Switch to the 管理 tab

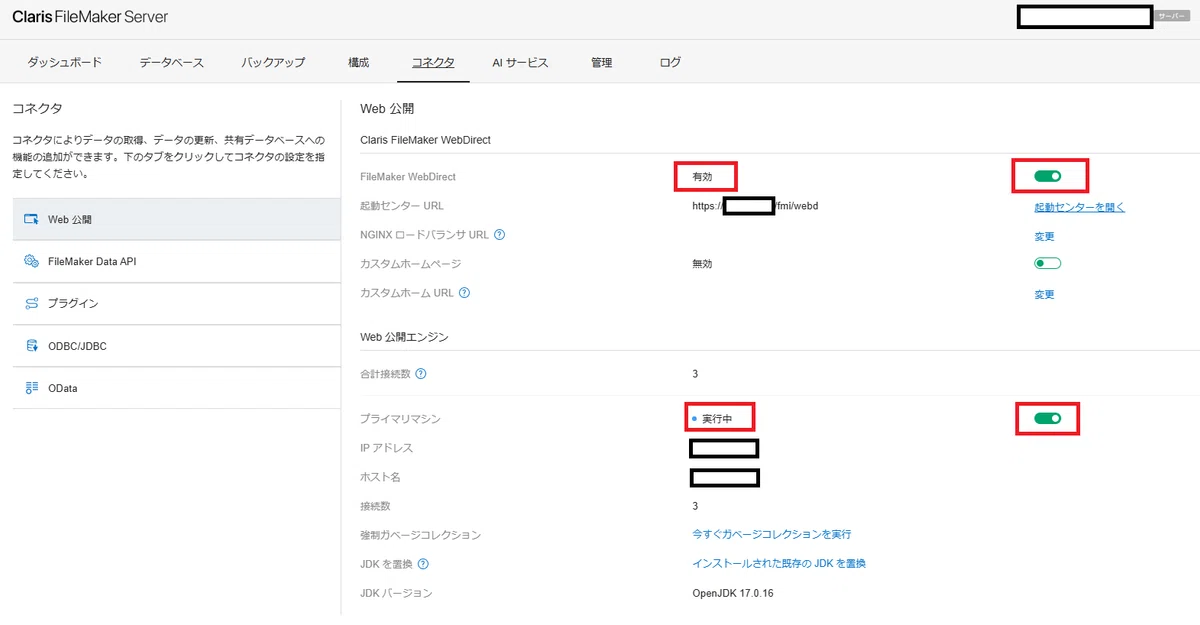(x=601, y=62)
